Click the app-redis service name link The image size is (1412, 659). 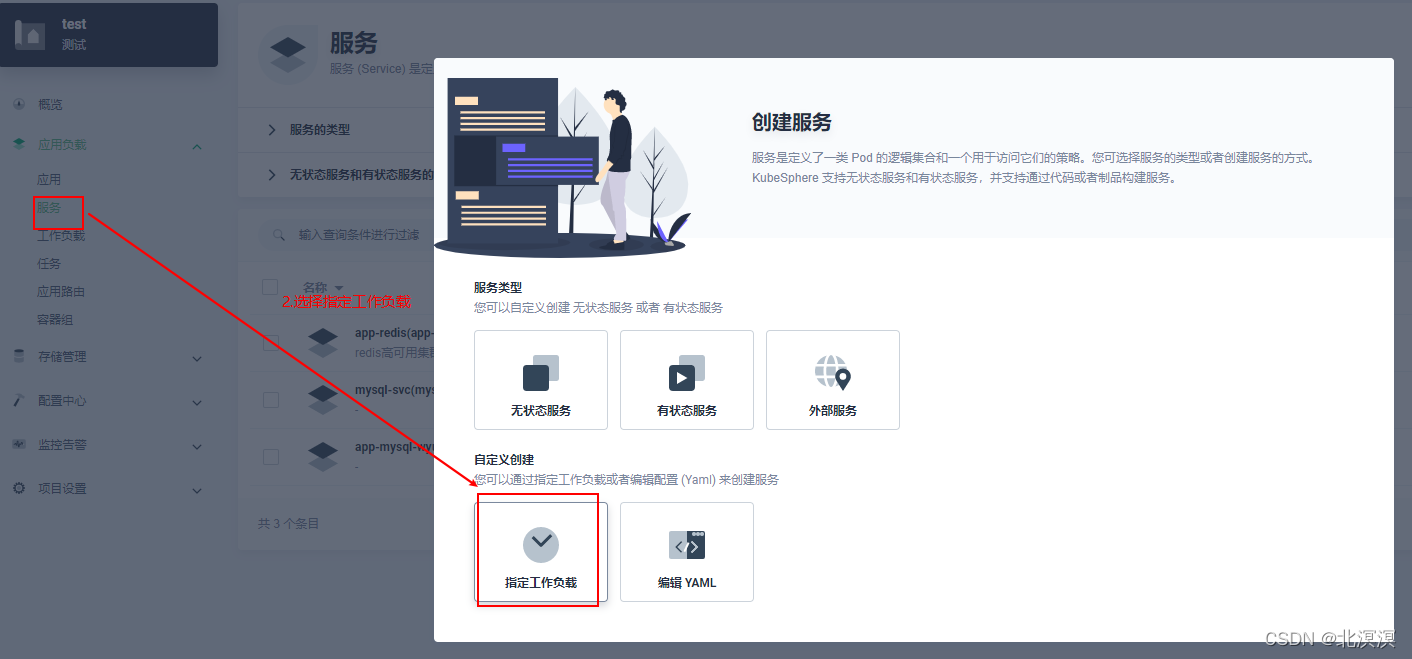click(394, 333)
